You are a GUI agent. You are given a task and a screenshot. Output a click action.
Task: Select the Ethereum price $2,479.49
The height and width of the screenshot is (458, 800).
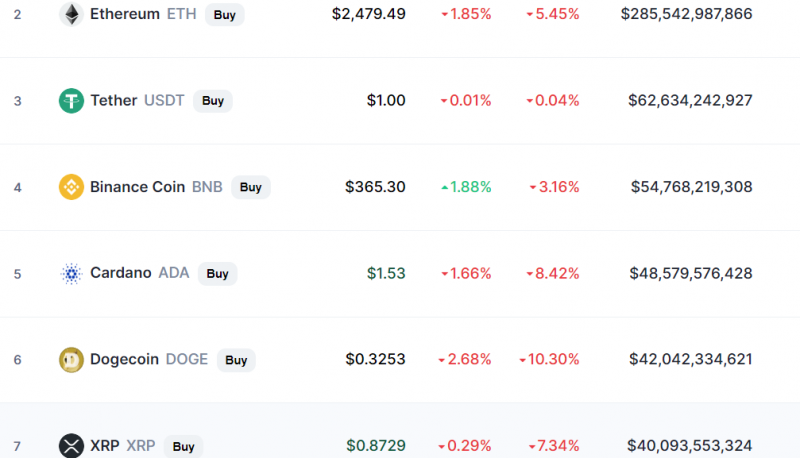coord(369,14)
